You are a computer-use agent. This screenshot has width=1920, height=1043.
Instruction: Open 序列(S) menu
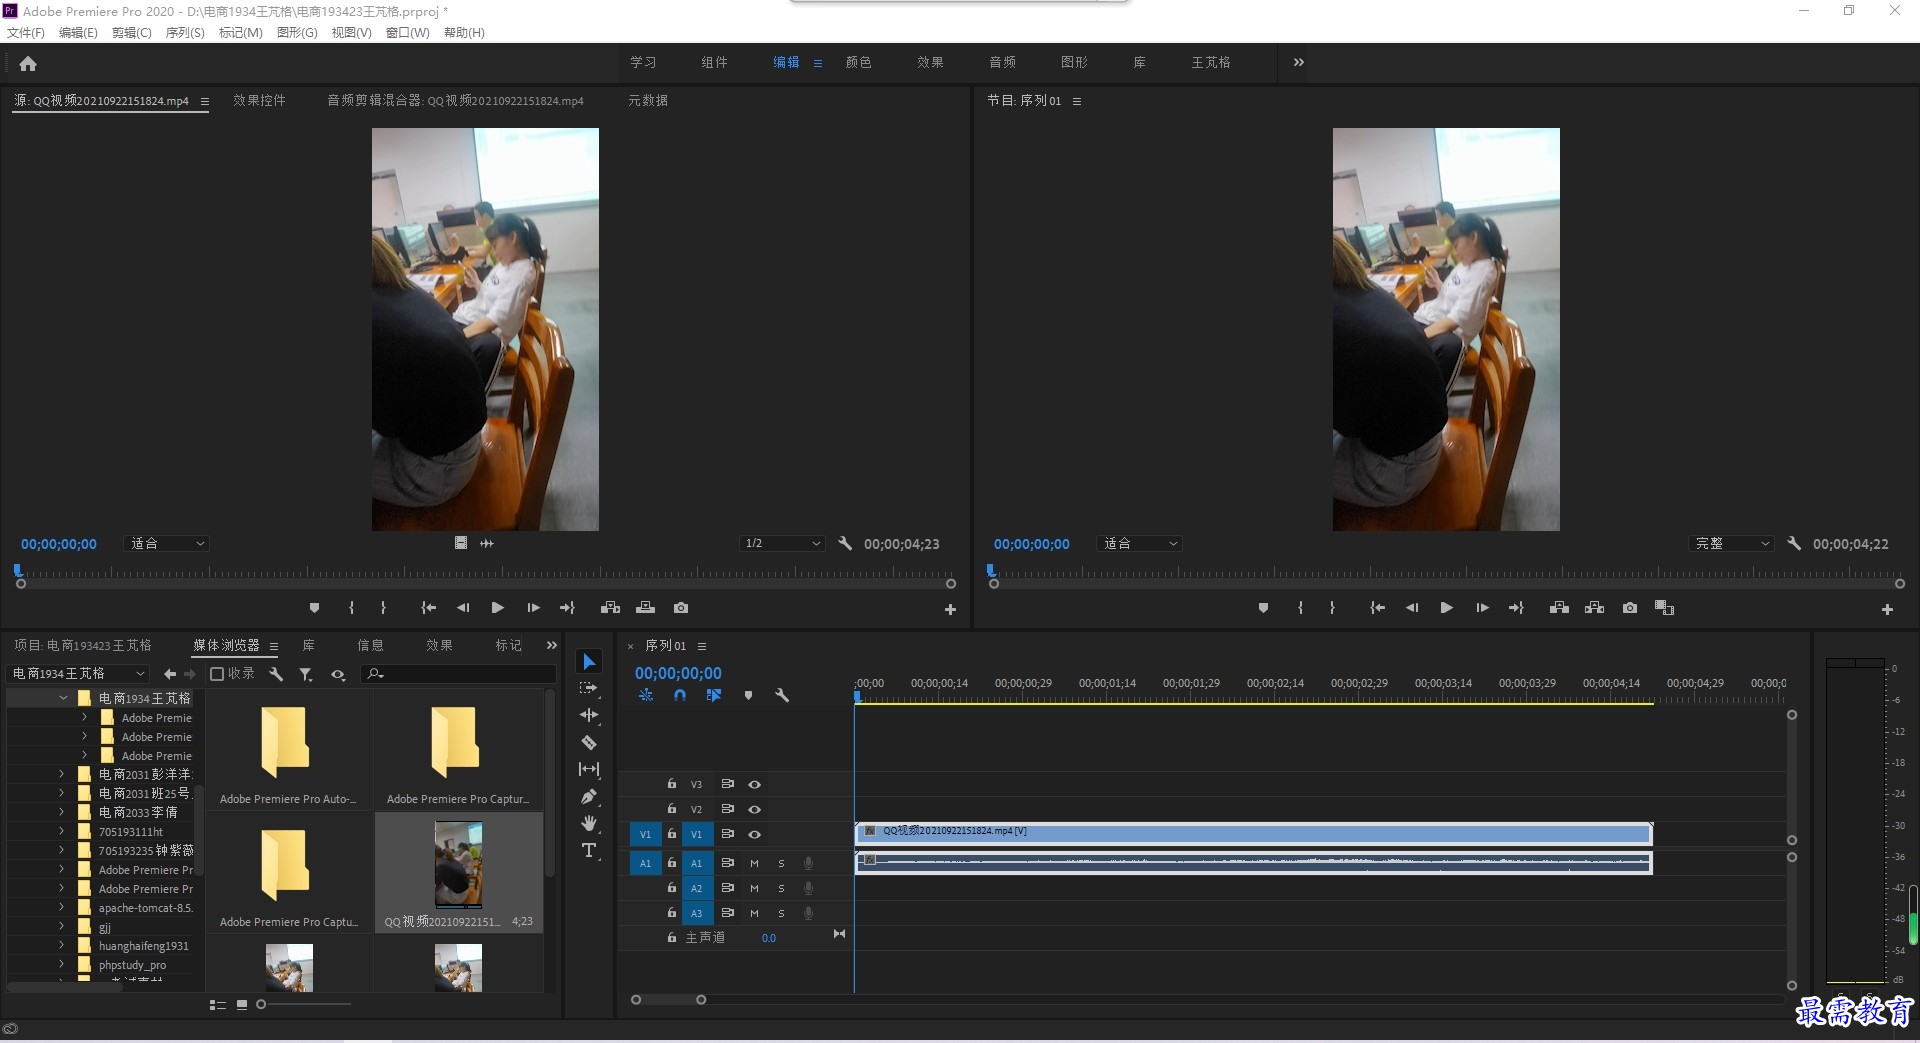click(185, 33)
